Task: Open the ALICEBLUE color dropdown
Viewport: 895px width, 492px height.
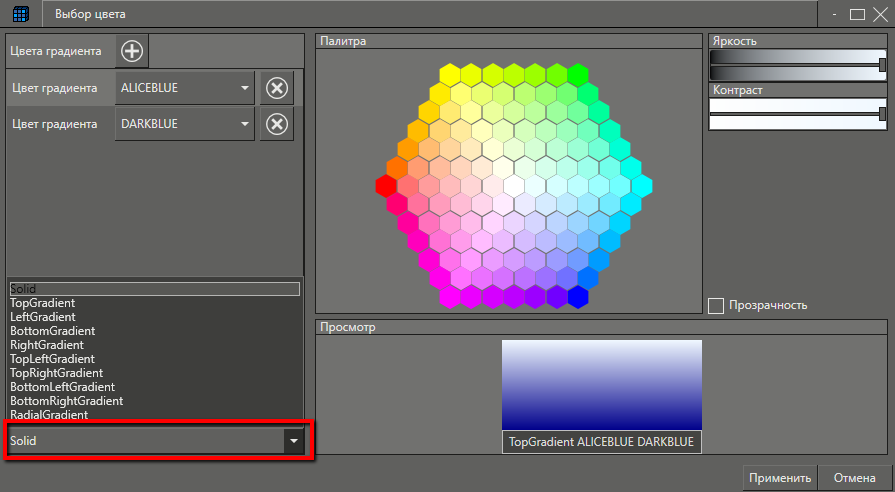Action: tap(245, 88)
